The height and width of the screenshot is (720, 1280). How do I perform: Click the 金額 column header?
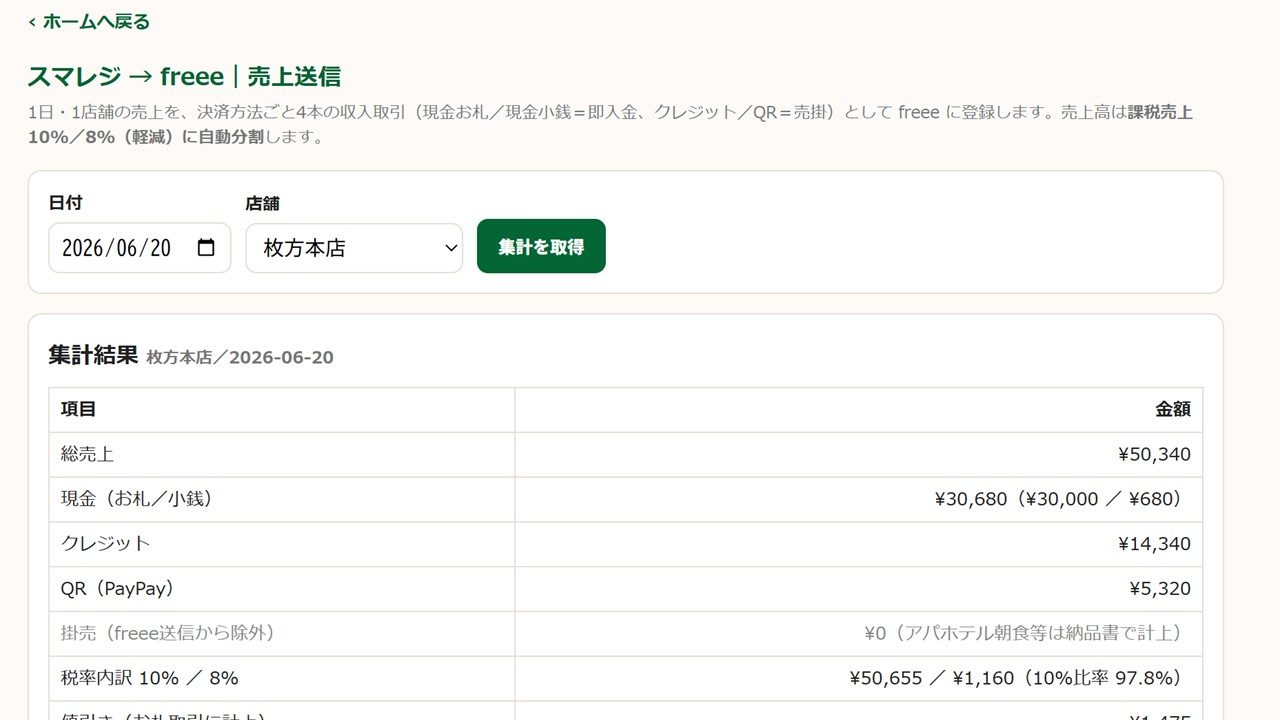point(859,410)
